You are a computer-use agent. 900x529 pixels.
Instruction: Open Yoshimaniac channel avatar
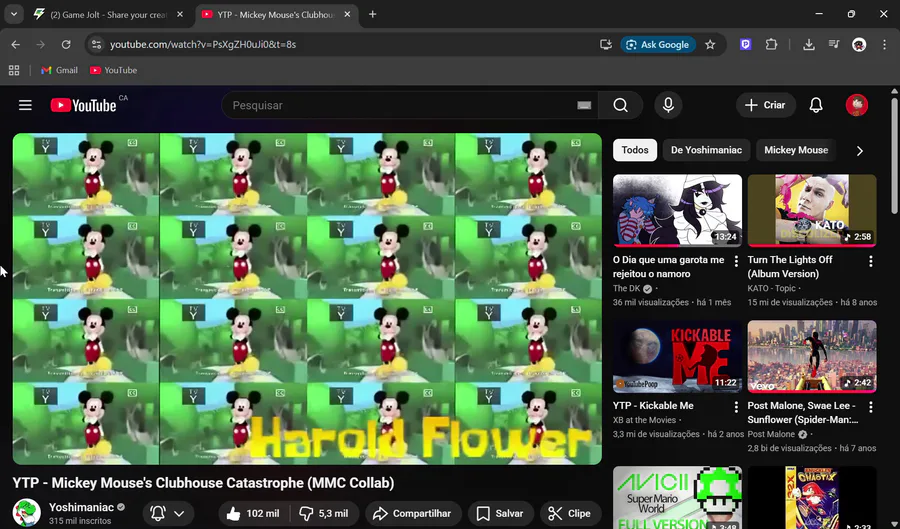point(26,512)
